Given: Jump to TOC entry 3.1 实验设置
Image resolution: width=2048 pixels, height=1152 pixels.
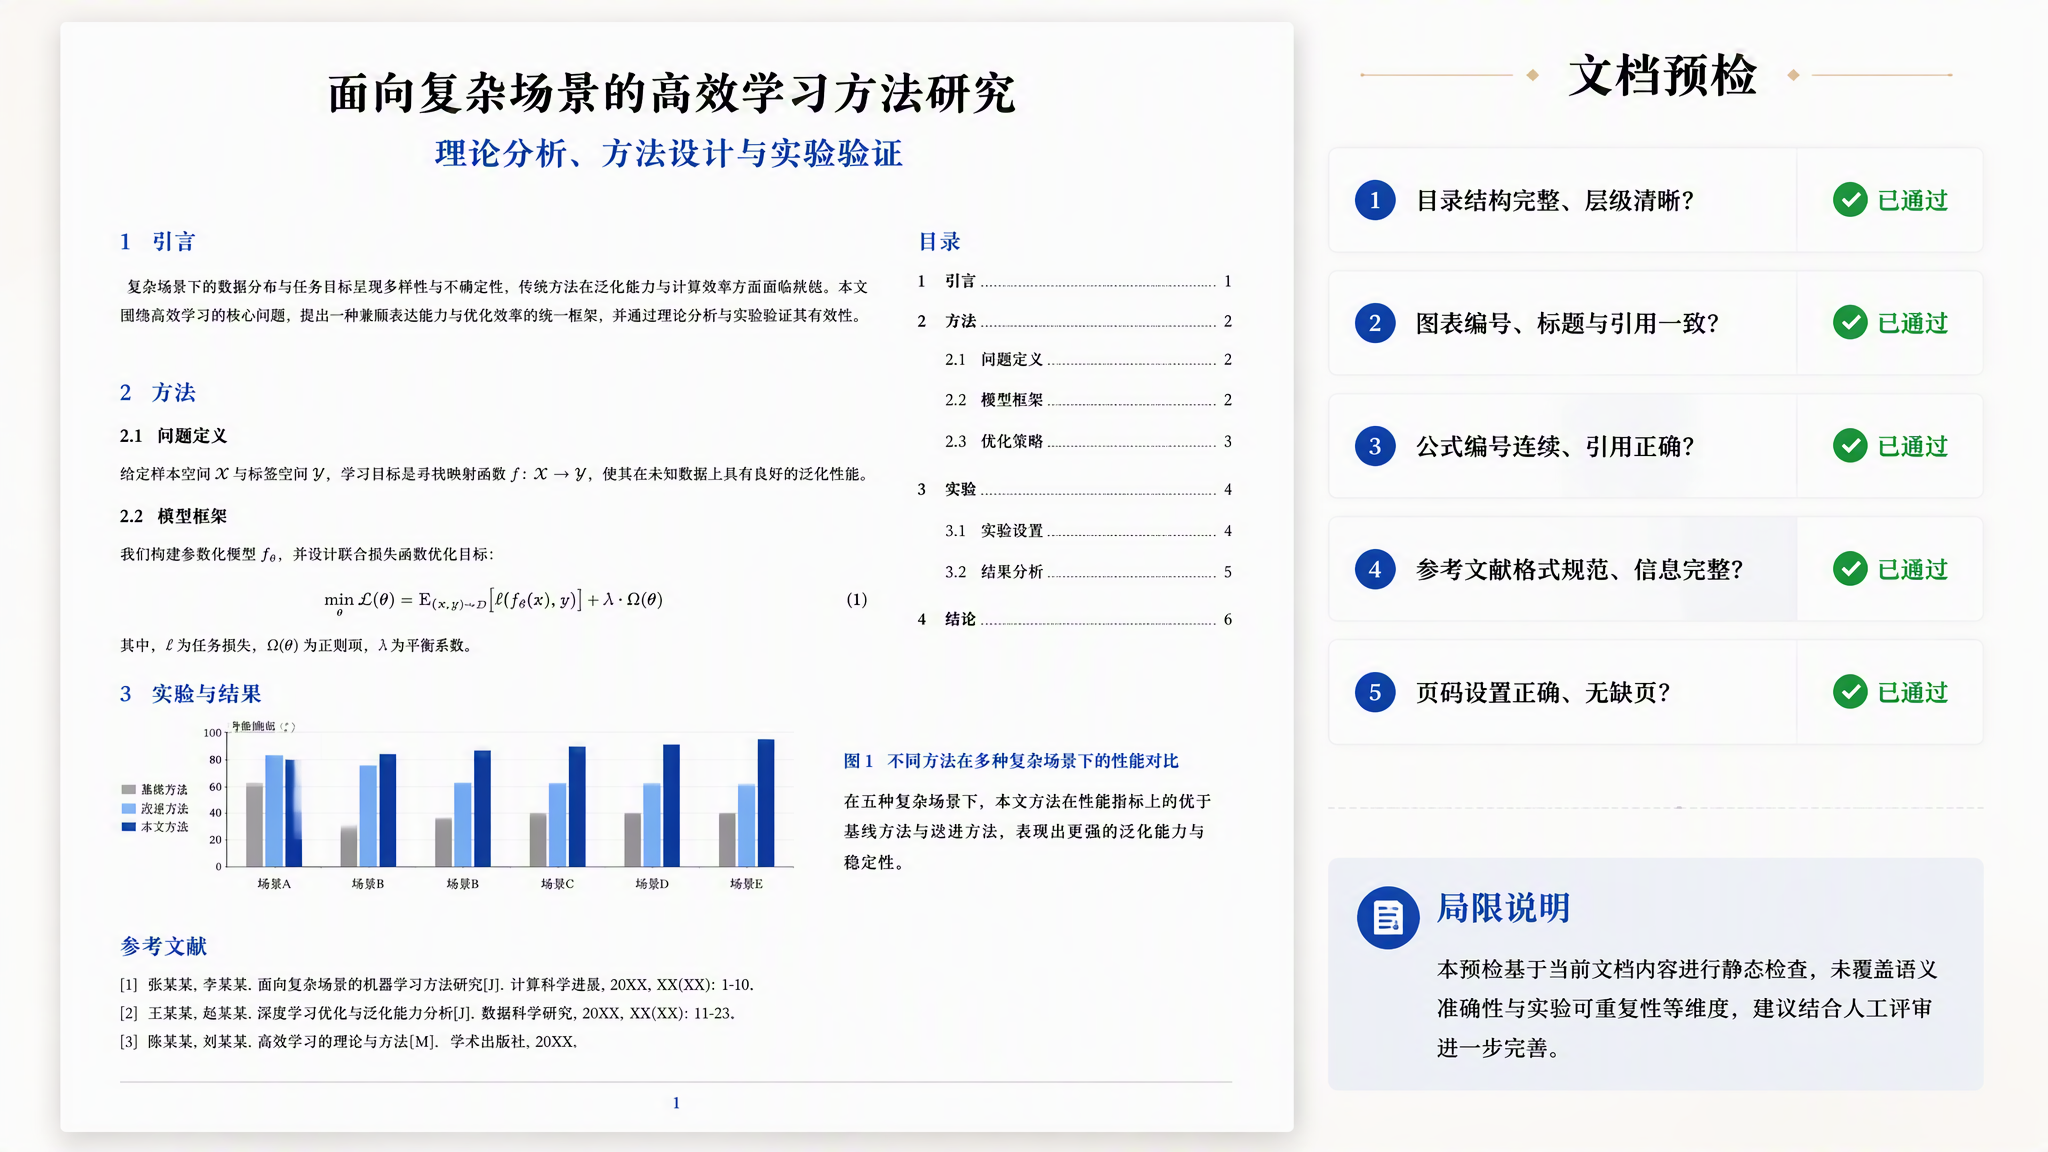Looking at the screenshot, I should 1089,531.
